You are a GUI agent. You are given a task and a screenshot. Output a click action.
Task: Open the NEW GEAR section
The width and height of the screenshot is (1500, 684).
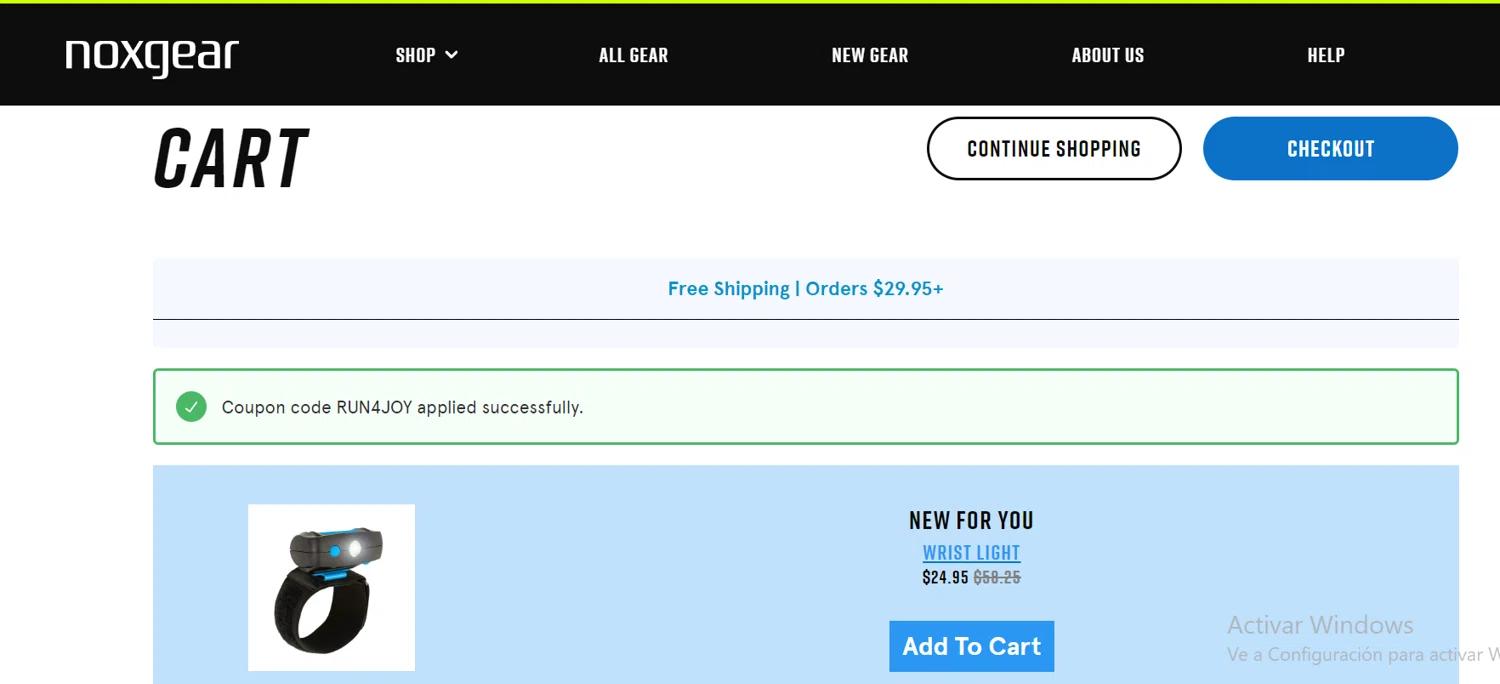(x=870, y=55)
